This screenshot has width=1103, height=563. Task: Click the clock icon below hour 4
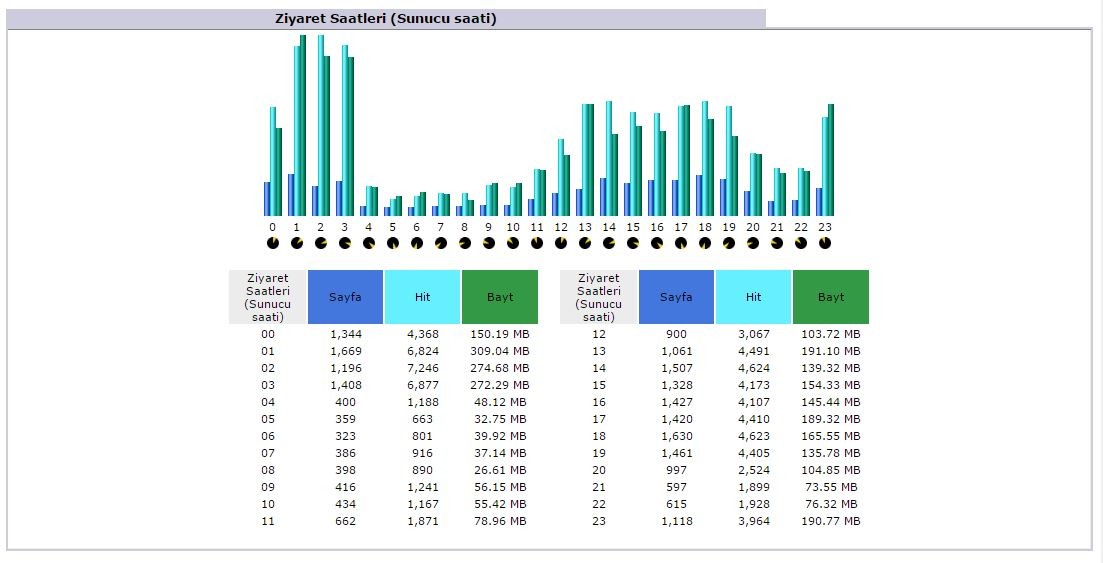tap(369, 243)
